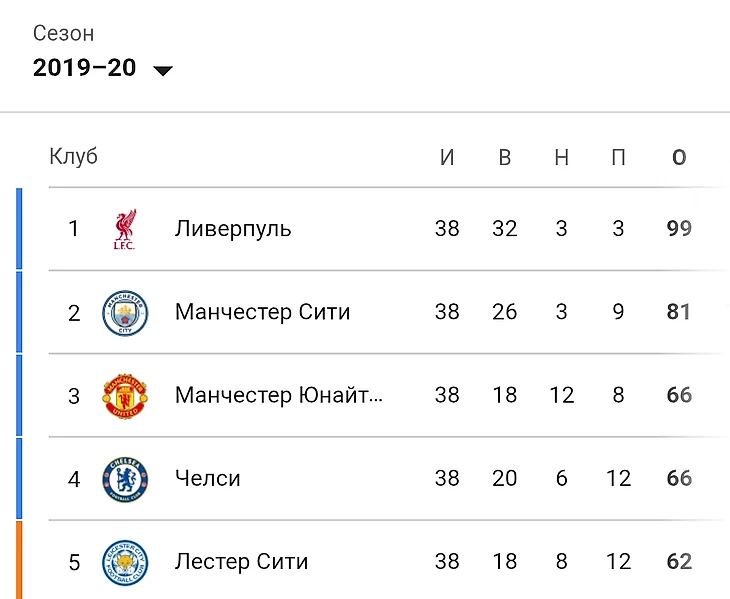Click the Manchester City crest icon

[125, 313]
